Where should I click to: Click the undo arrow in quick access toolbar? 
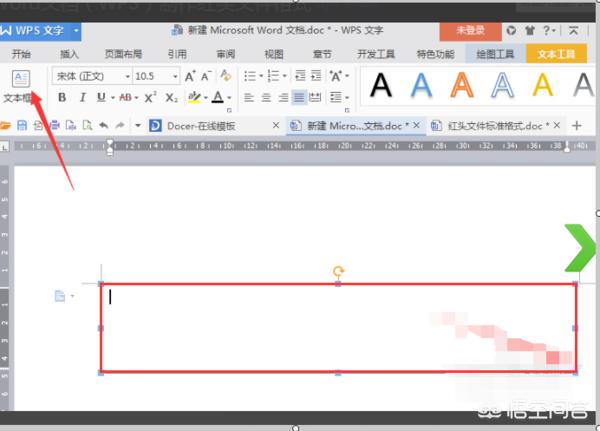tap(102, 126)
